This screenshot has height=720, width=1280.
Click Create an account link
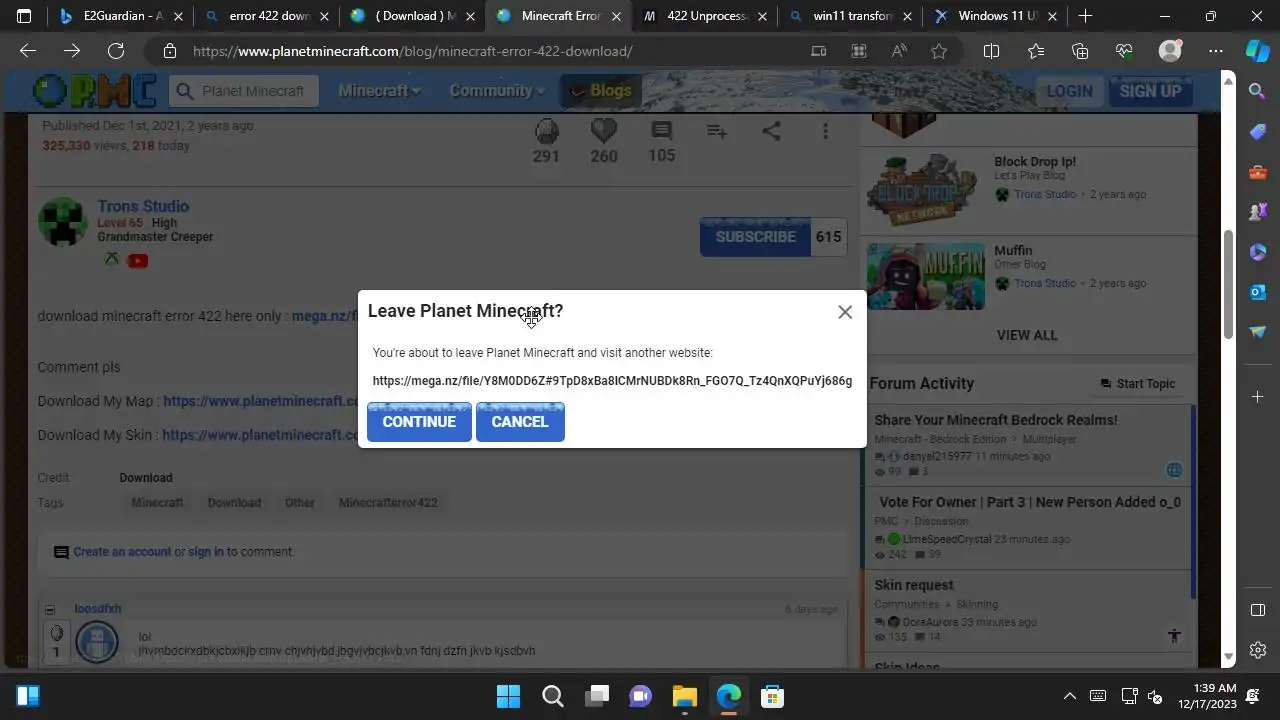pyautogui.click(x=122, y=552)
